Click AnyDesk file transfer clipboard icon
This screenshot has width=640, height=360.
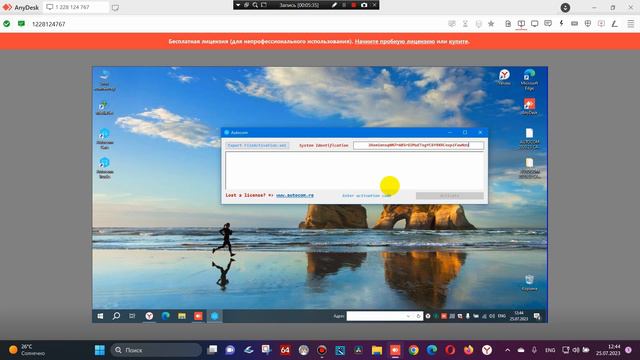pos(508,24)
